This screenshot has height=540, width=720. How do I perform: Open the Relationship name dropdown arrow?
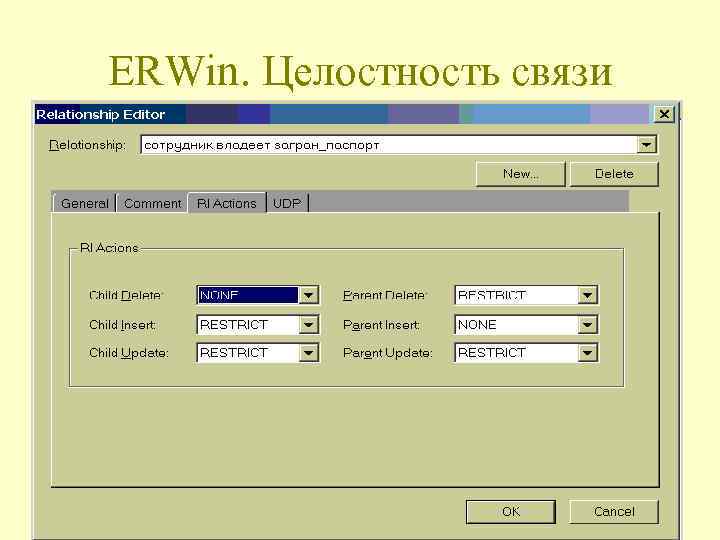tap(646, 145)
